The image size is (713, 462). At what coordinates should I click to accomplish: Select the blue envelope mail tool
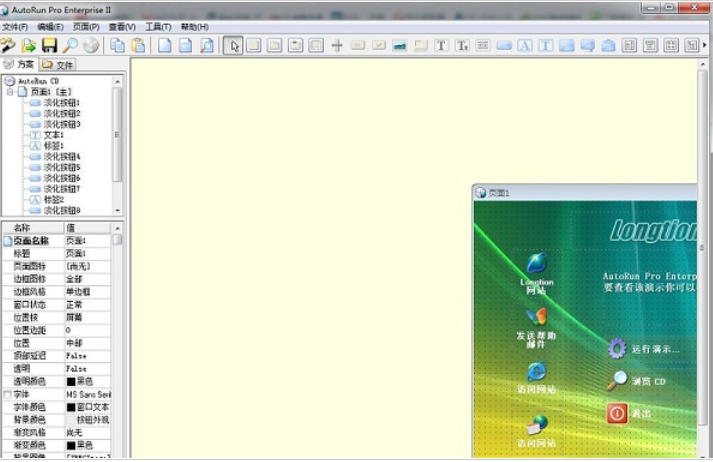point(608,45)
